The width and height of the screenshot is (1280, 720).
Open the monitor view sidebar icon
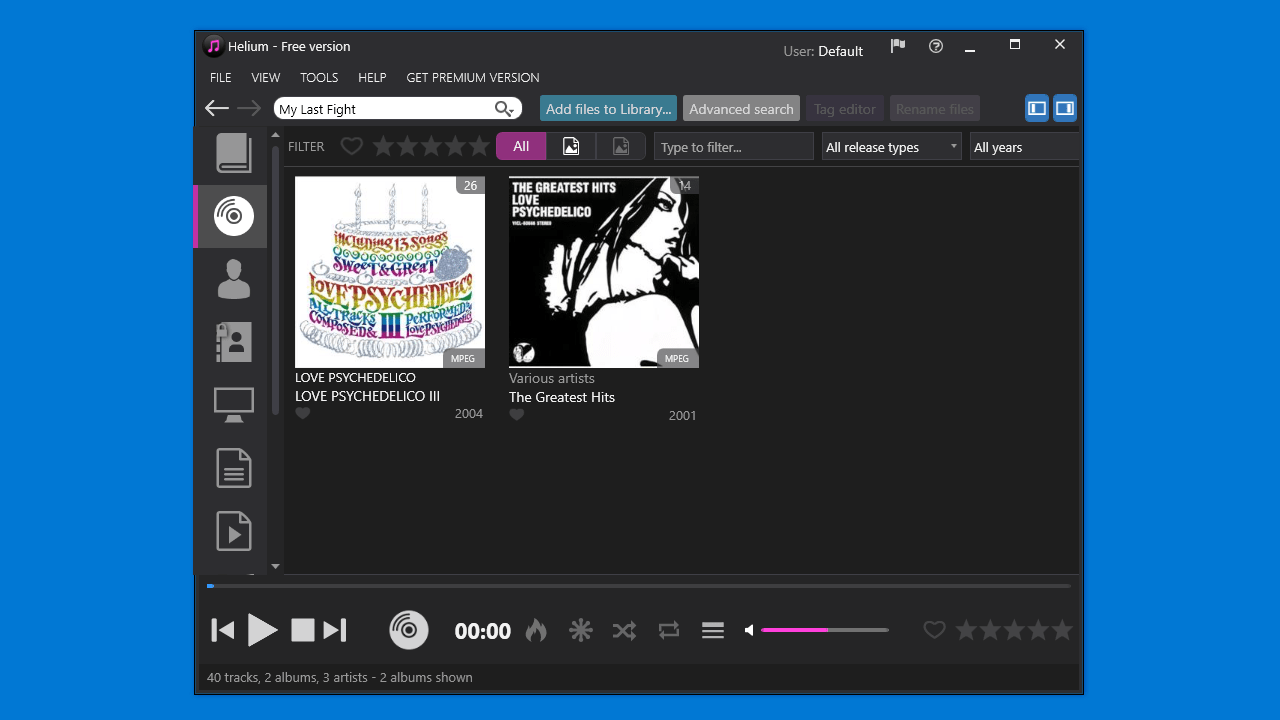point(233,405)
